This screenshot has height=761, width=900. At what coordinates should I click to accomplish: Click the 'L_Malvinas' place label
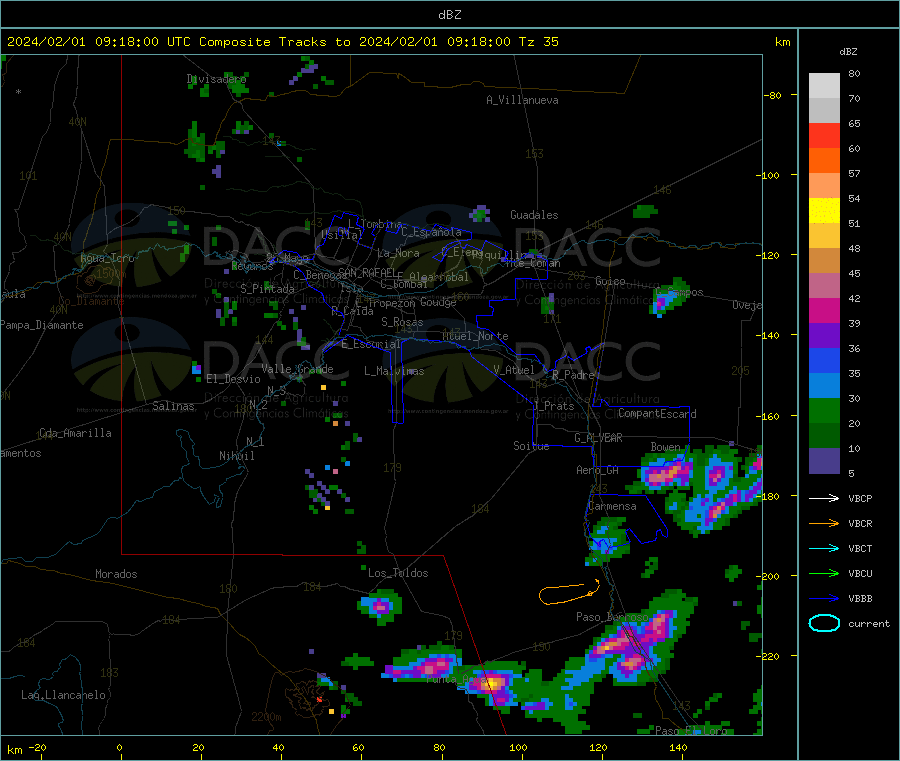pos(394,371)
